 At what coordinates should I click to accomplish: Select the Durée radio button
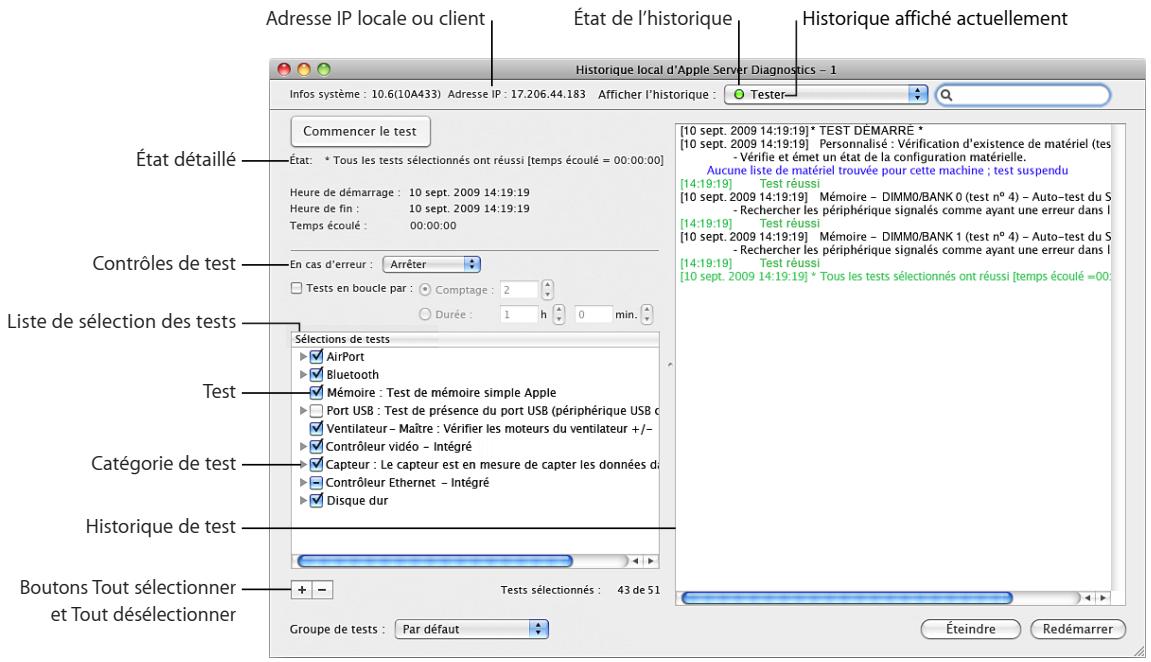pos(425,314)
